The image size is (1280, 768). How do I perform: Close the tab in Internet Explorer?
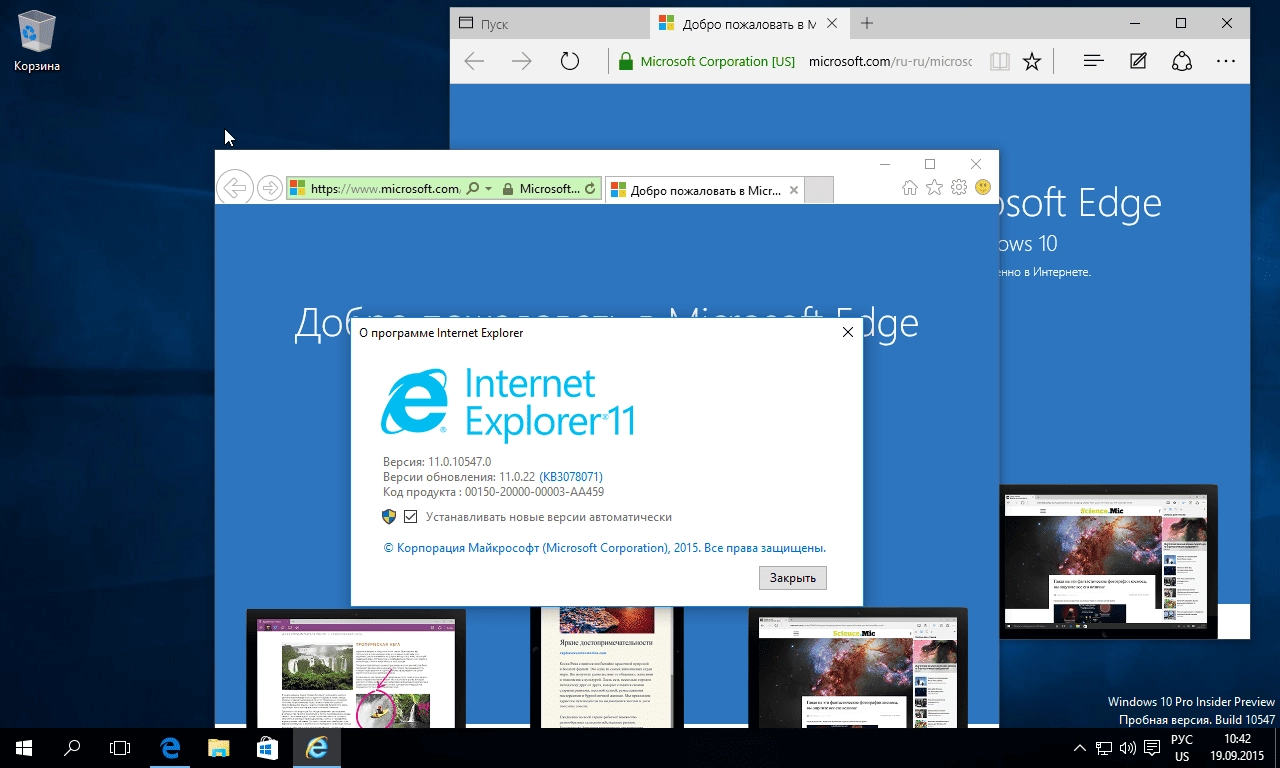(794, 189)
